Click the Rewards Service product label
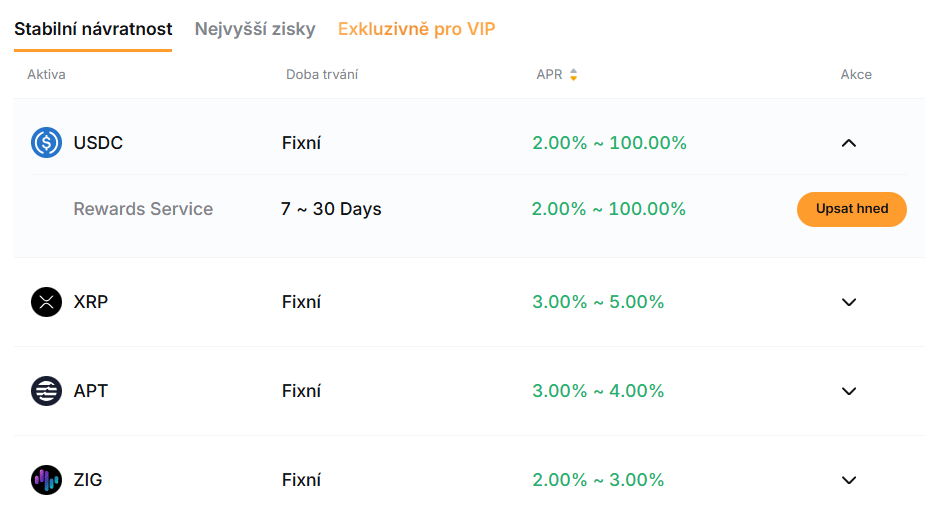934x520 pixels. click(143, 209)
